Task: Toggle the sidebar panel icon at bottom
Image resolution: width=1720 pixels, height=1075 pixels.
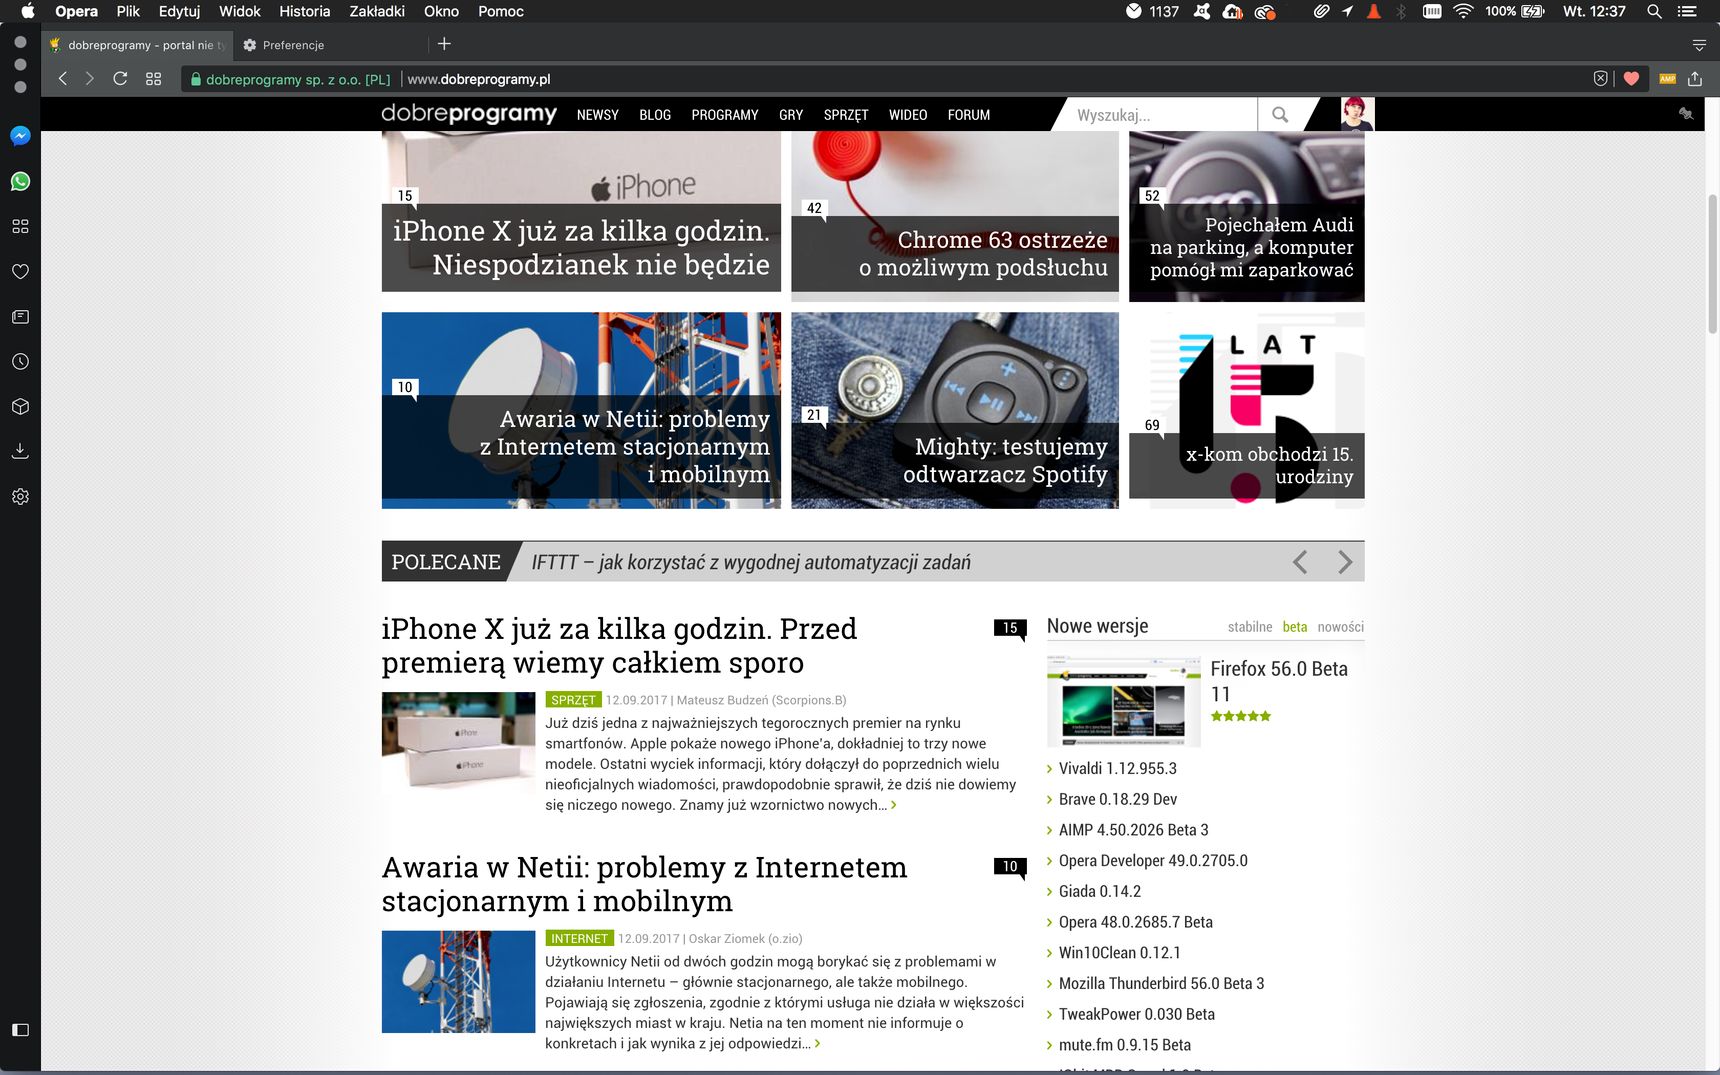Action: click(x=20, y=1030)
